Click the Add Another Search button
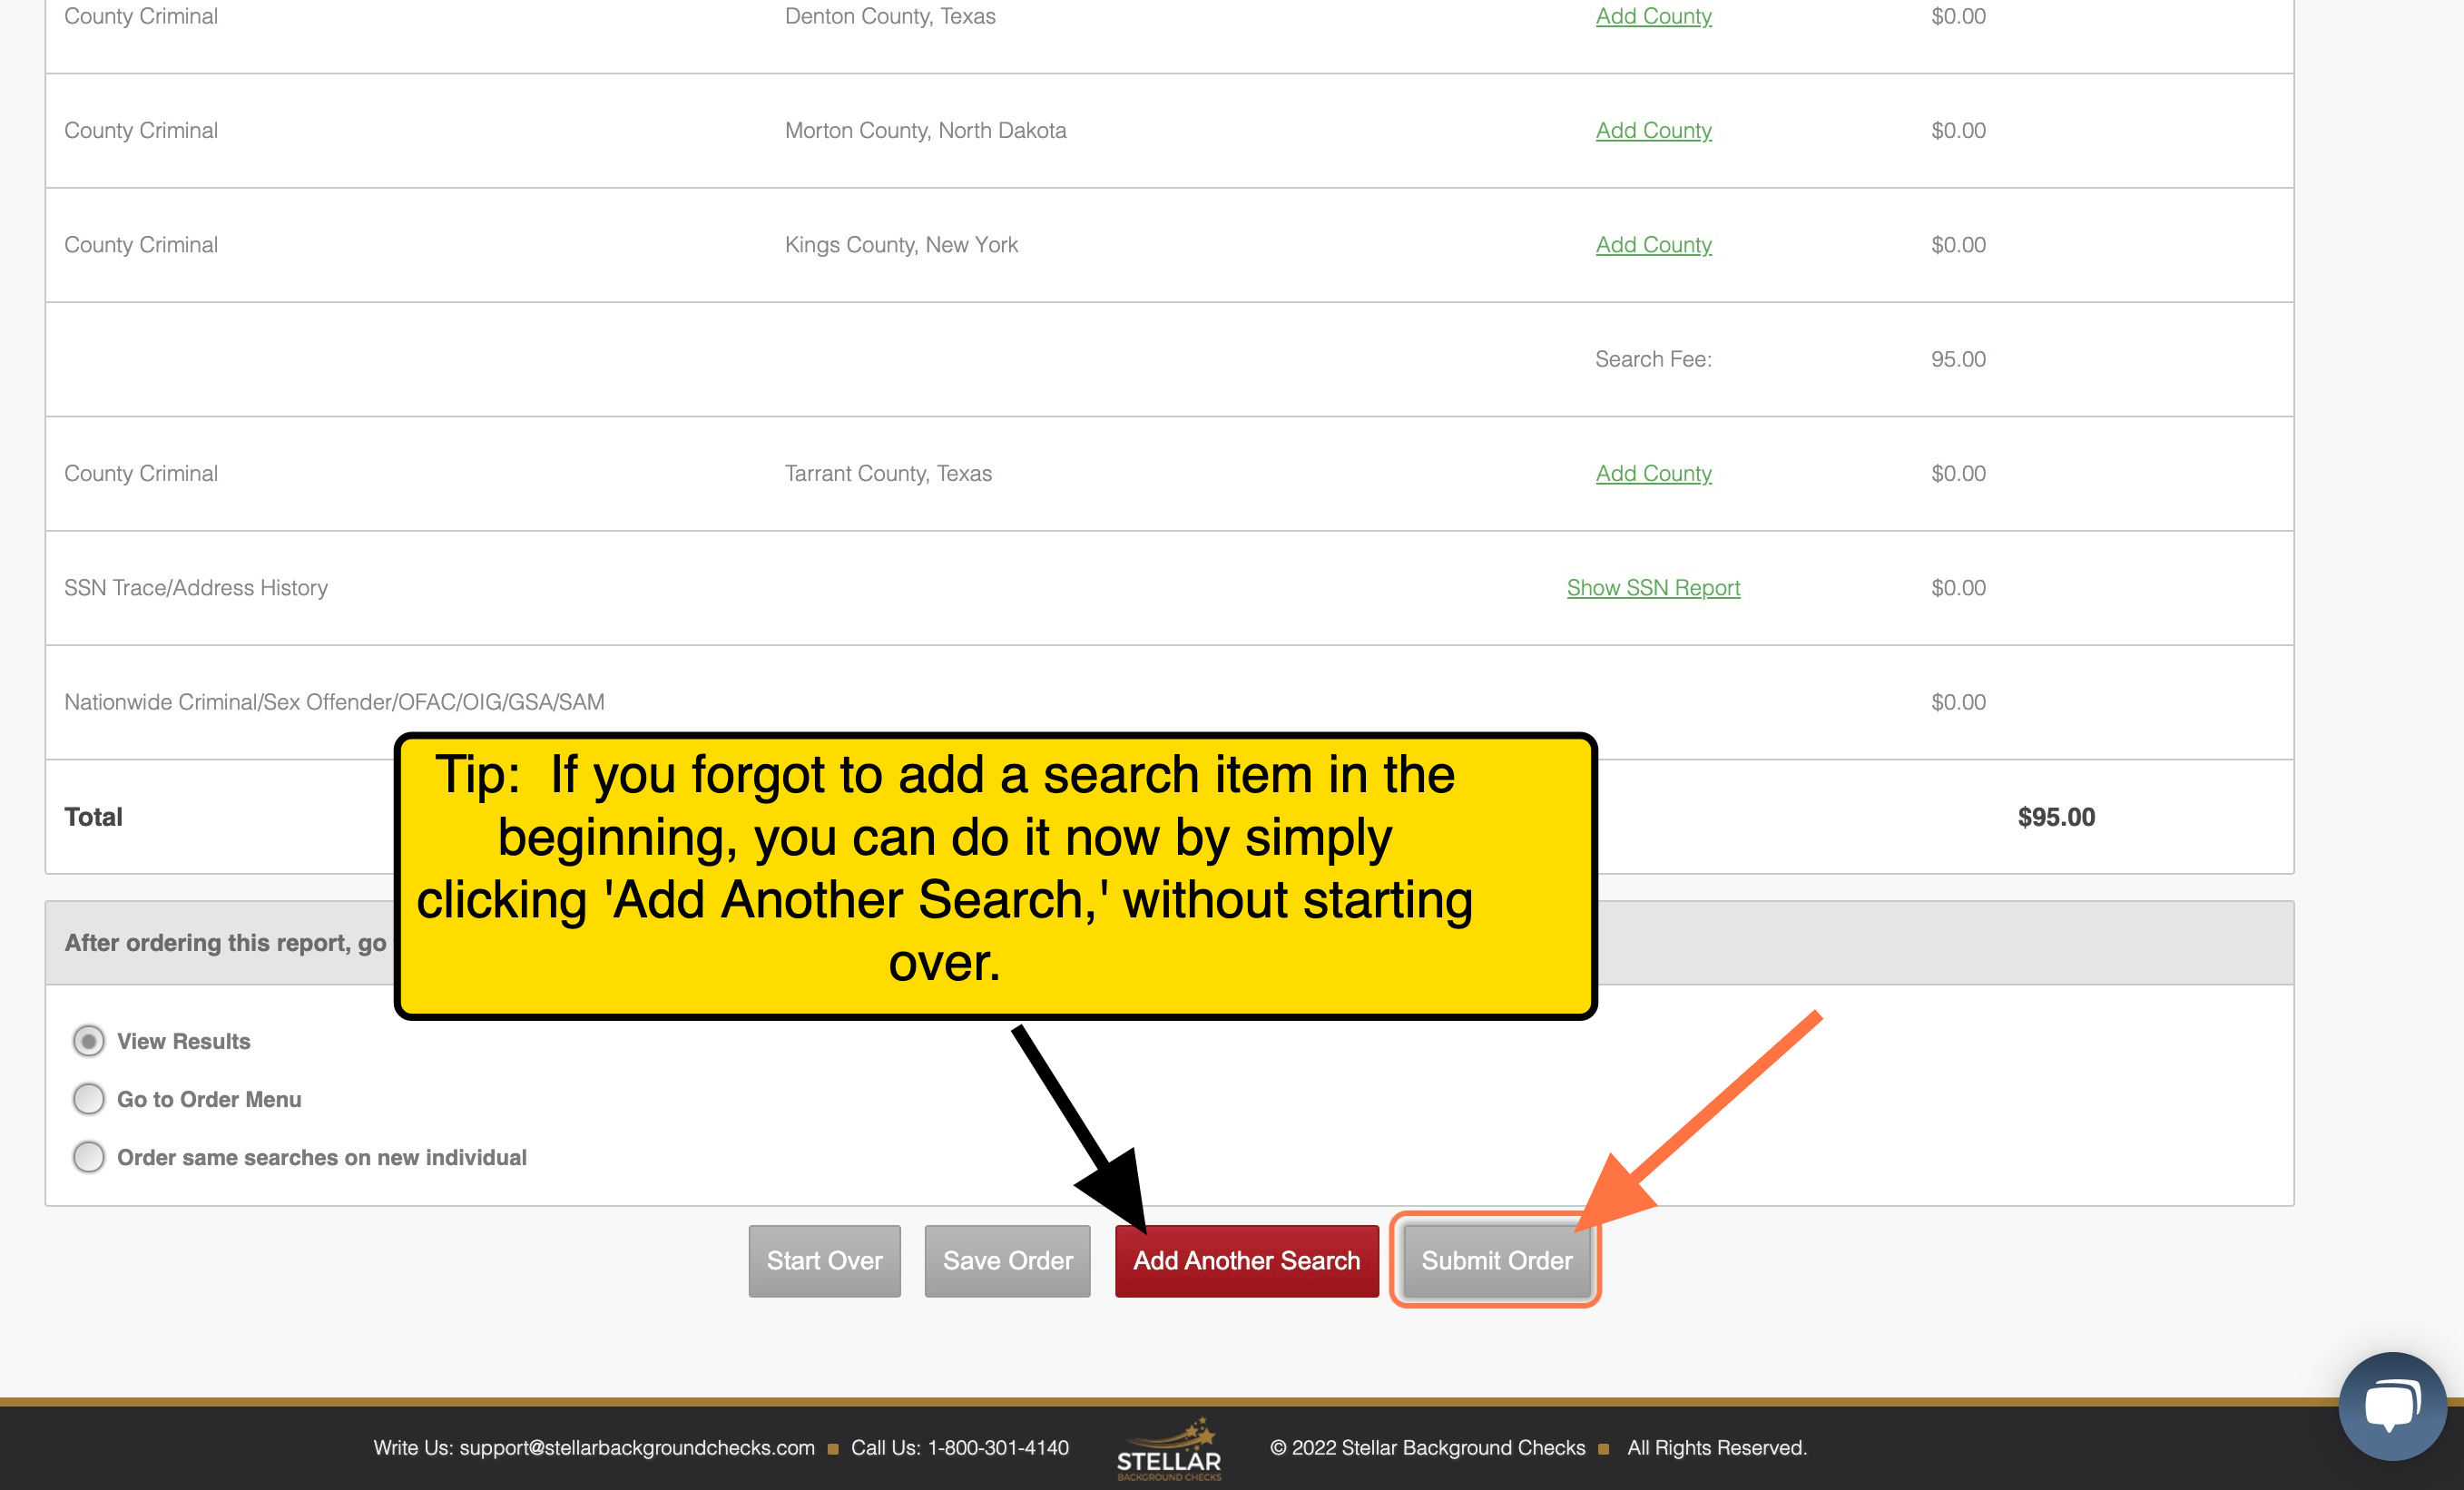Viewport: 2464px width, 1490px height. click(x=1246, y=1261)
